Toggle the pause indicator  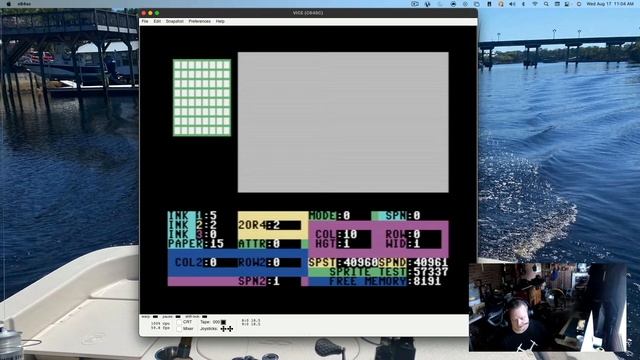coord(178,316)
